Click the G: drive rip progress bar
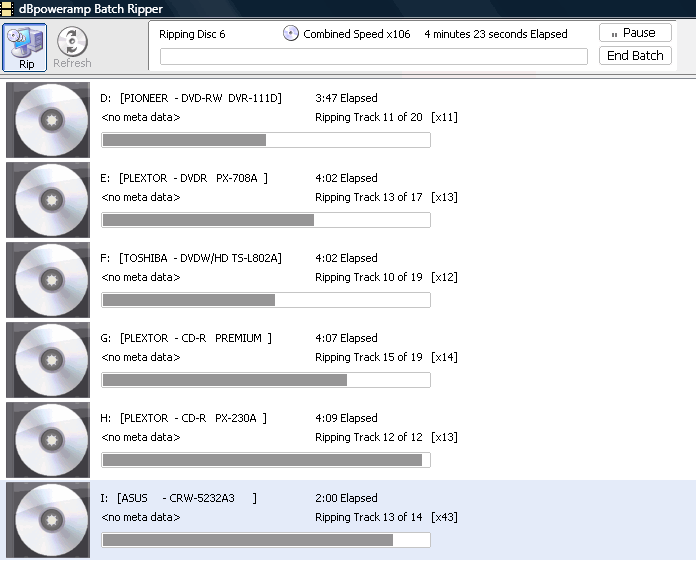The width and height of the screenshot is (696, 568). 266,380
